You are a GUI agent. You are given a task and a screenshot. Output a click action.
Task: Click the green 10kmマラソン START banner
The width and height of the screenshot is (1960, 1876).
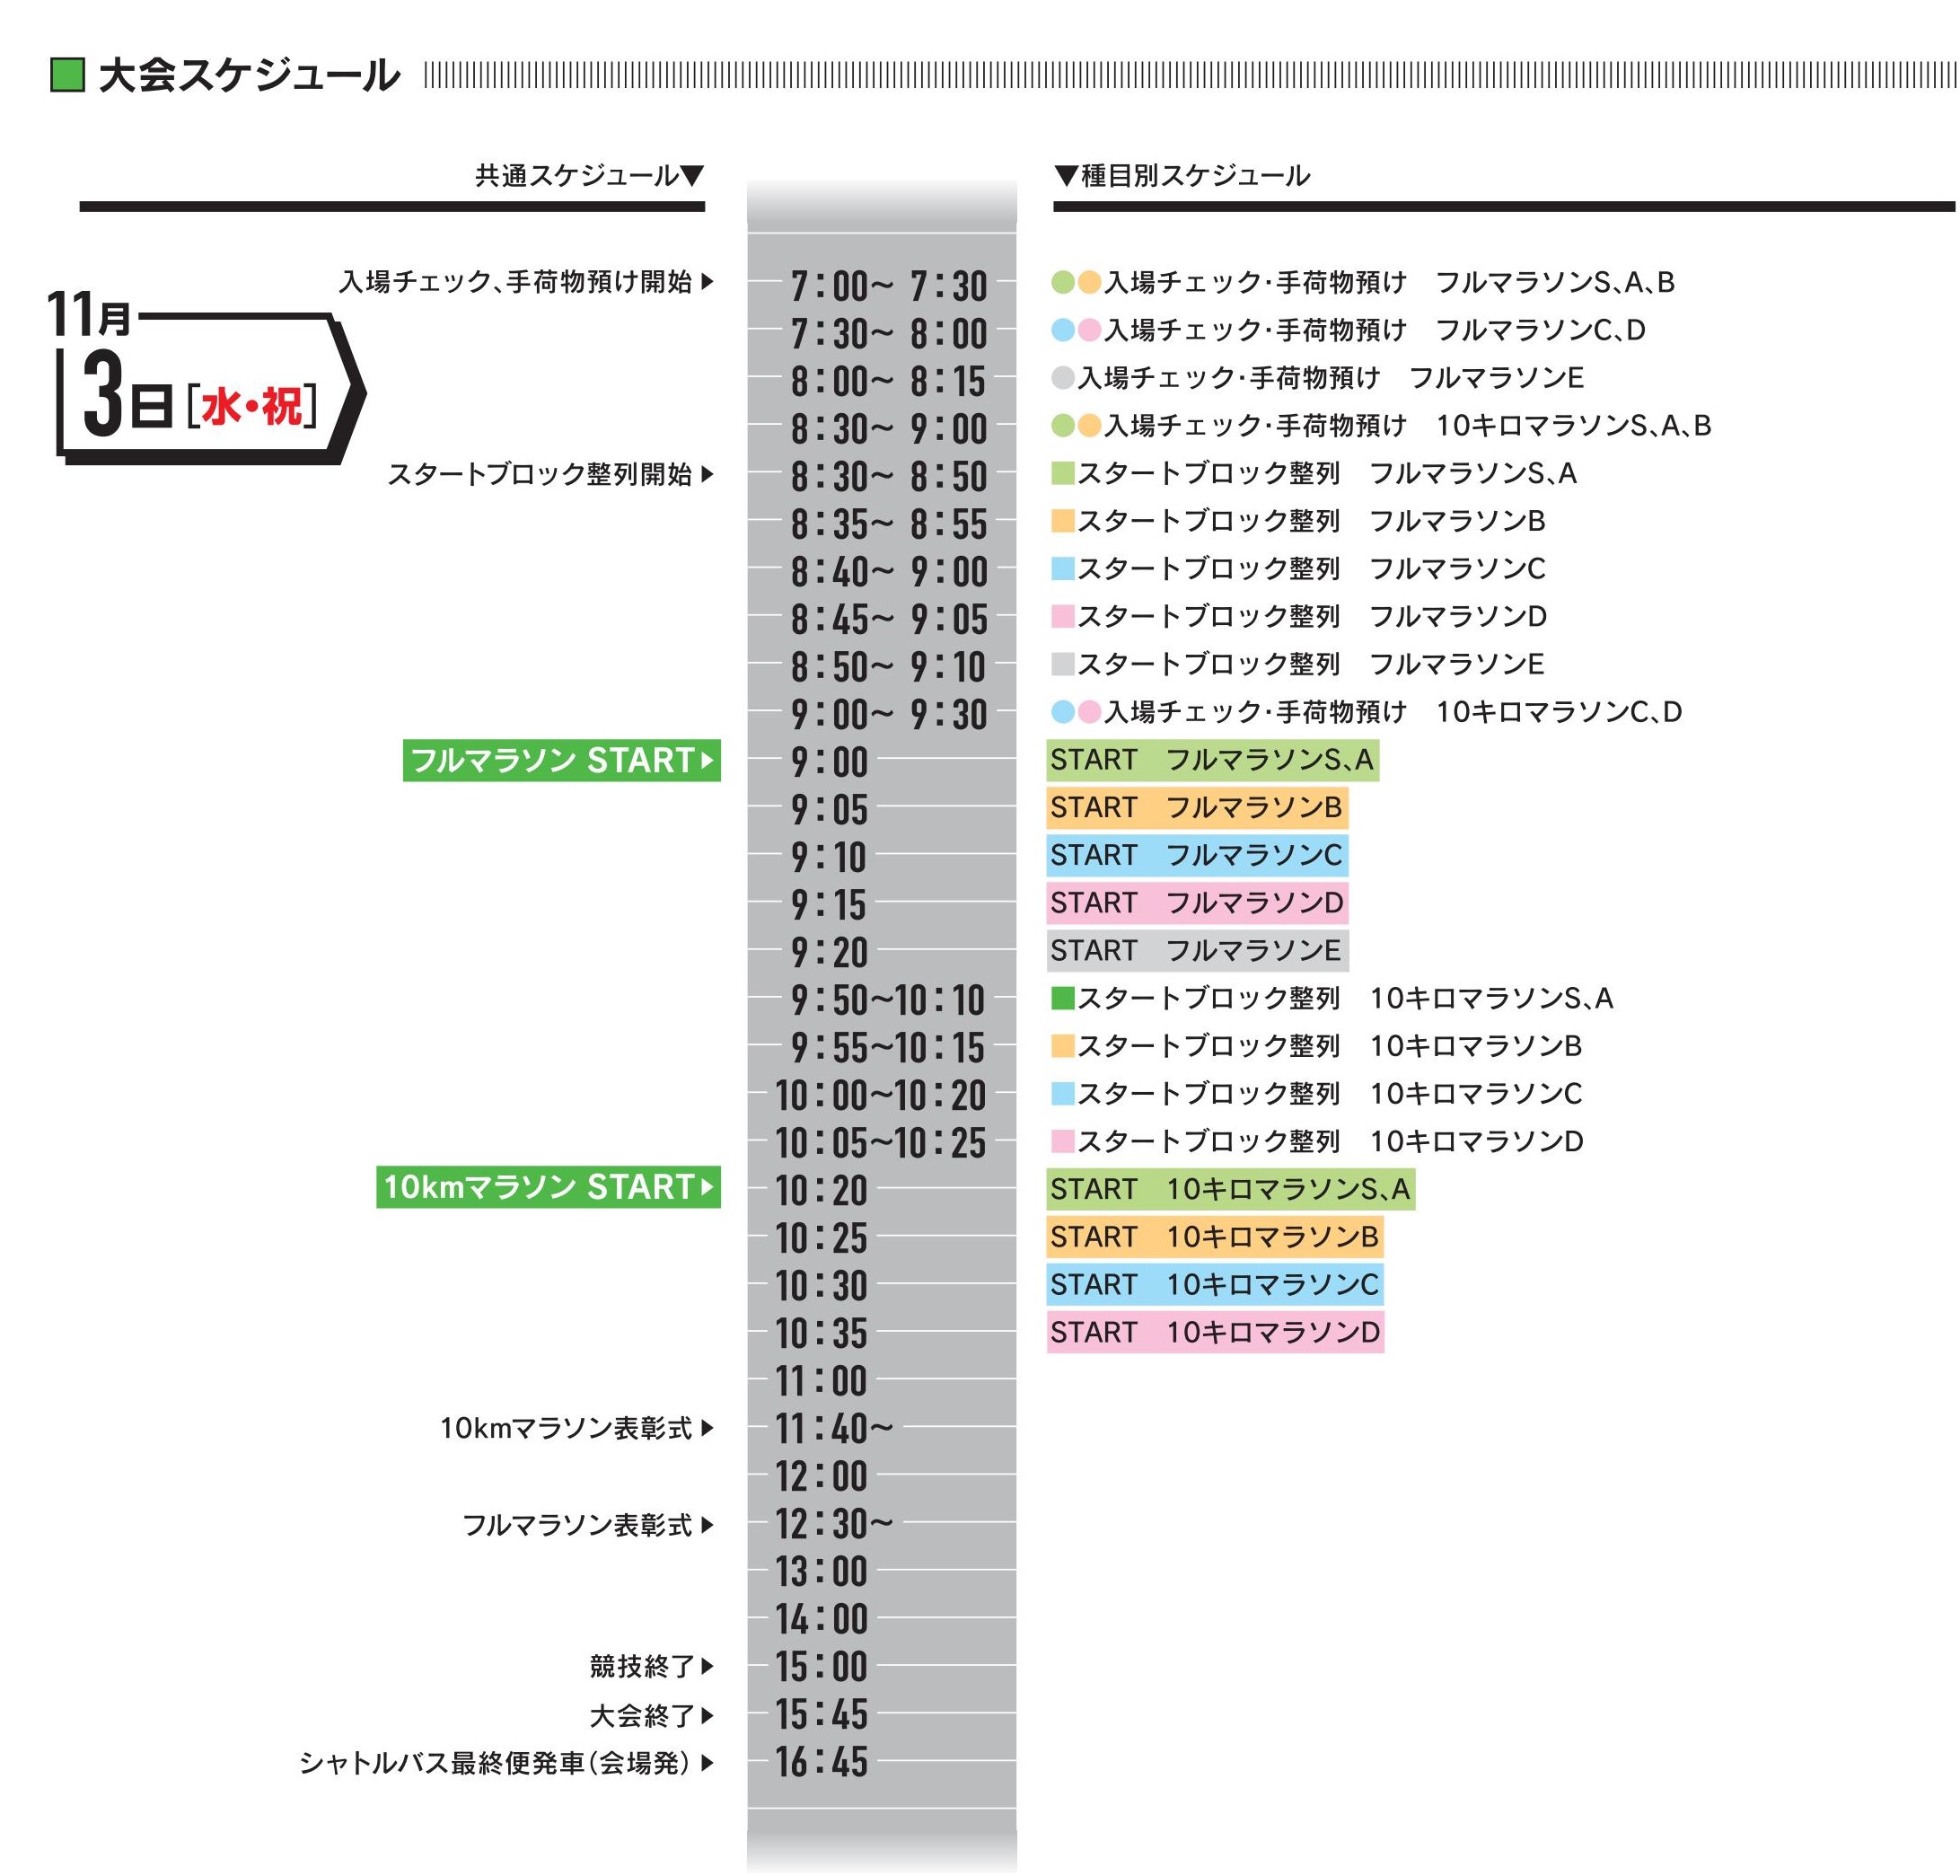click(548, 1187)
